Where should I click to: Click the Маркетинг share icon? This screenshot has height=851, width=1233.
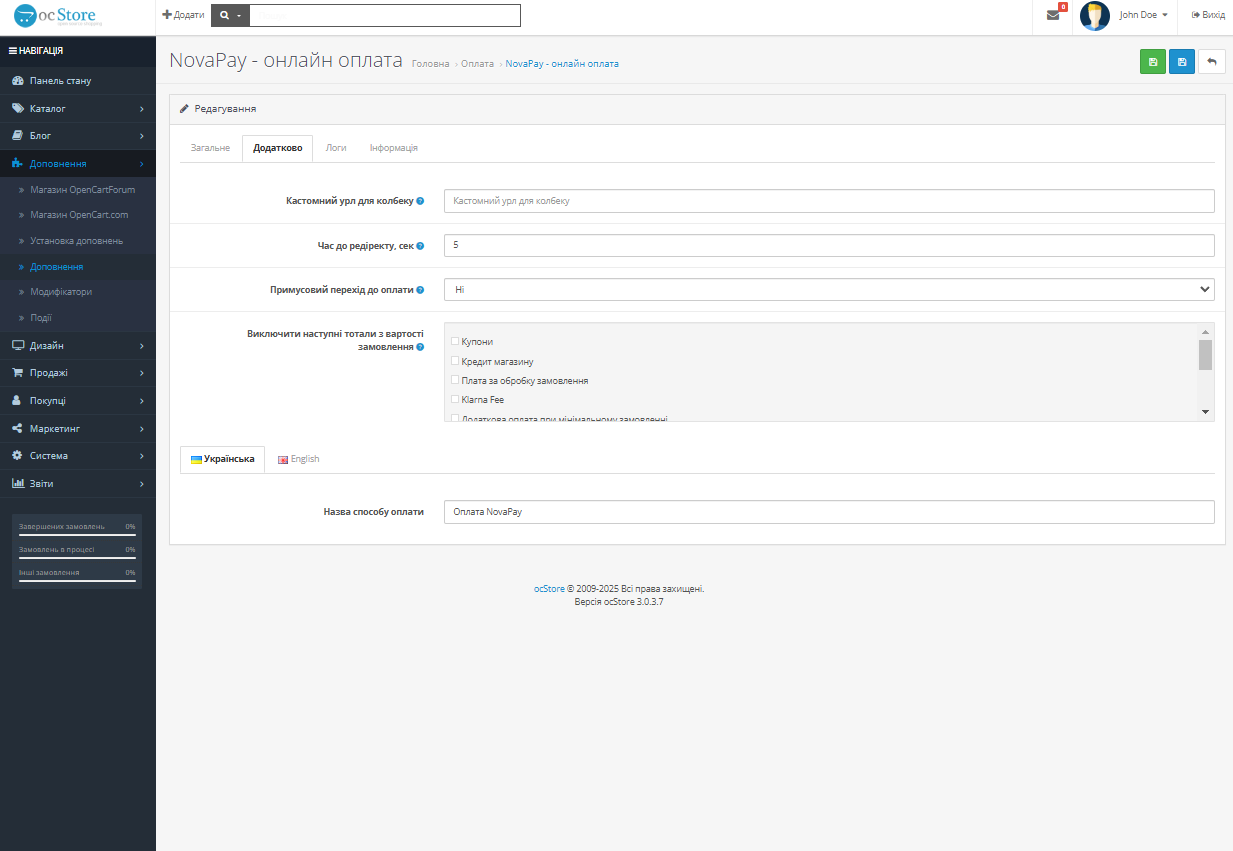[x=18, y=428]
